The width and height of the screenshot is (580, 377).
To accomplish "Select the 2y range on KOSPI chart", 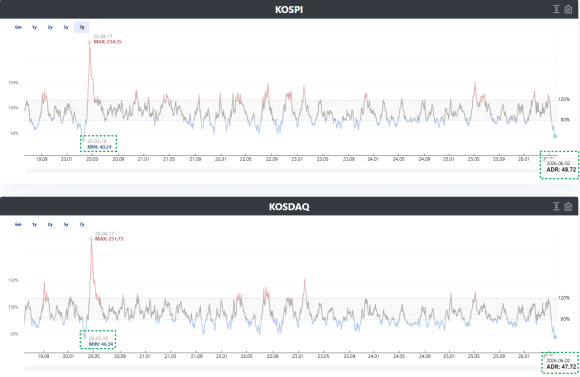I will pyautogui.click(x=50, y=27).
